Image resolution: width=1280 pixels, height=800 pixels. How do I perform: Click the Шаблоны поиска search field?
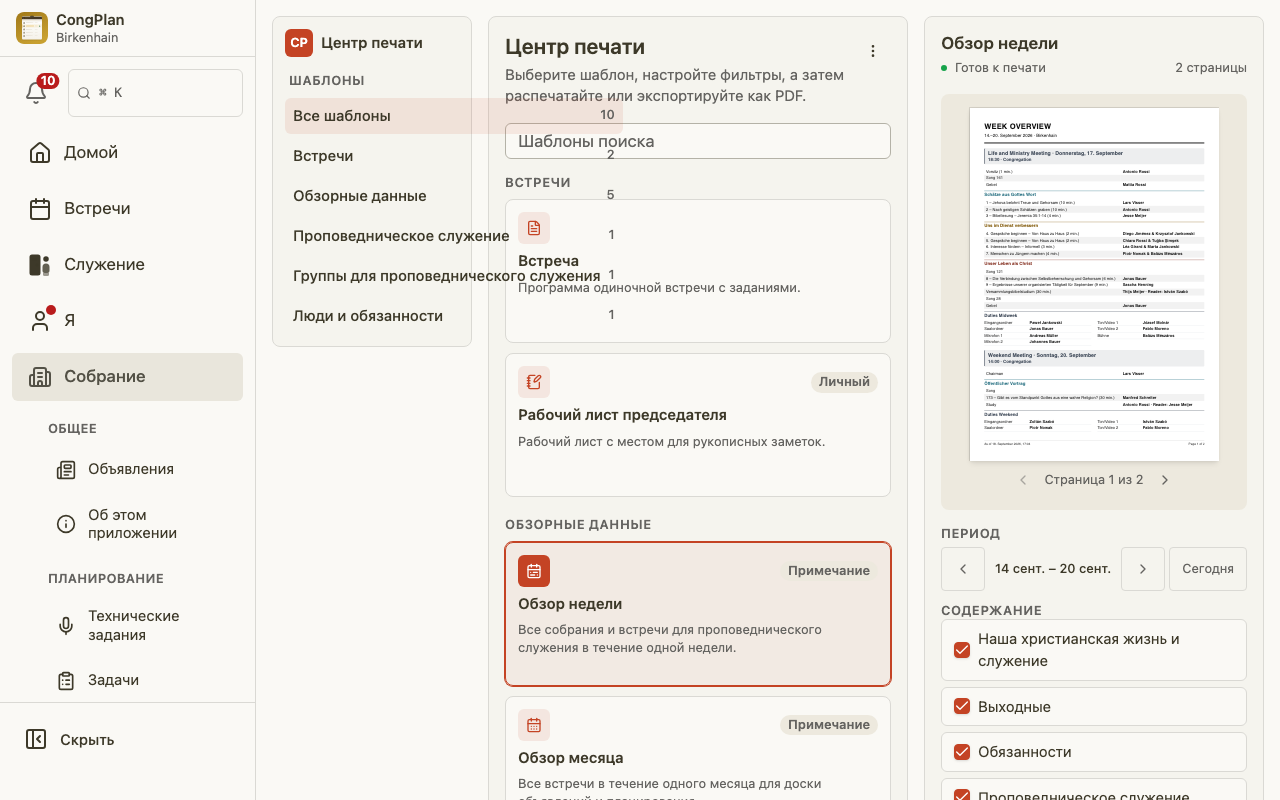[x=698, y=141]
